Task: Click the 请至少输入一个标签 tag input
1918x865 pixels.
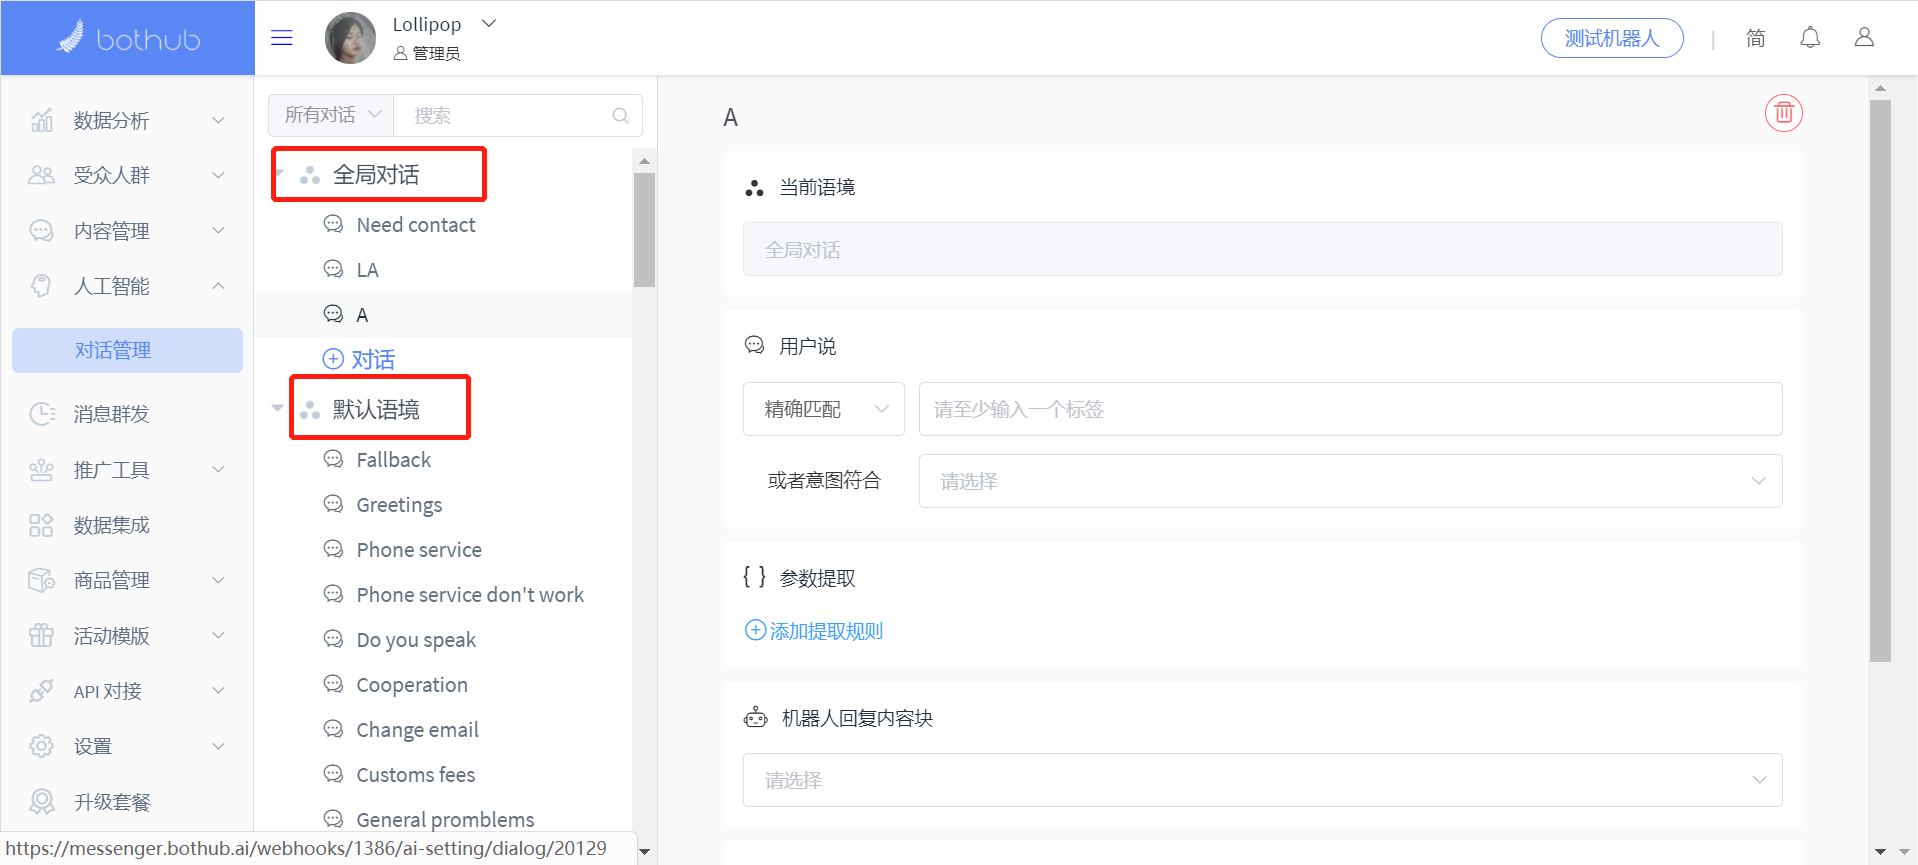Action: [x=1350, y=409]
